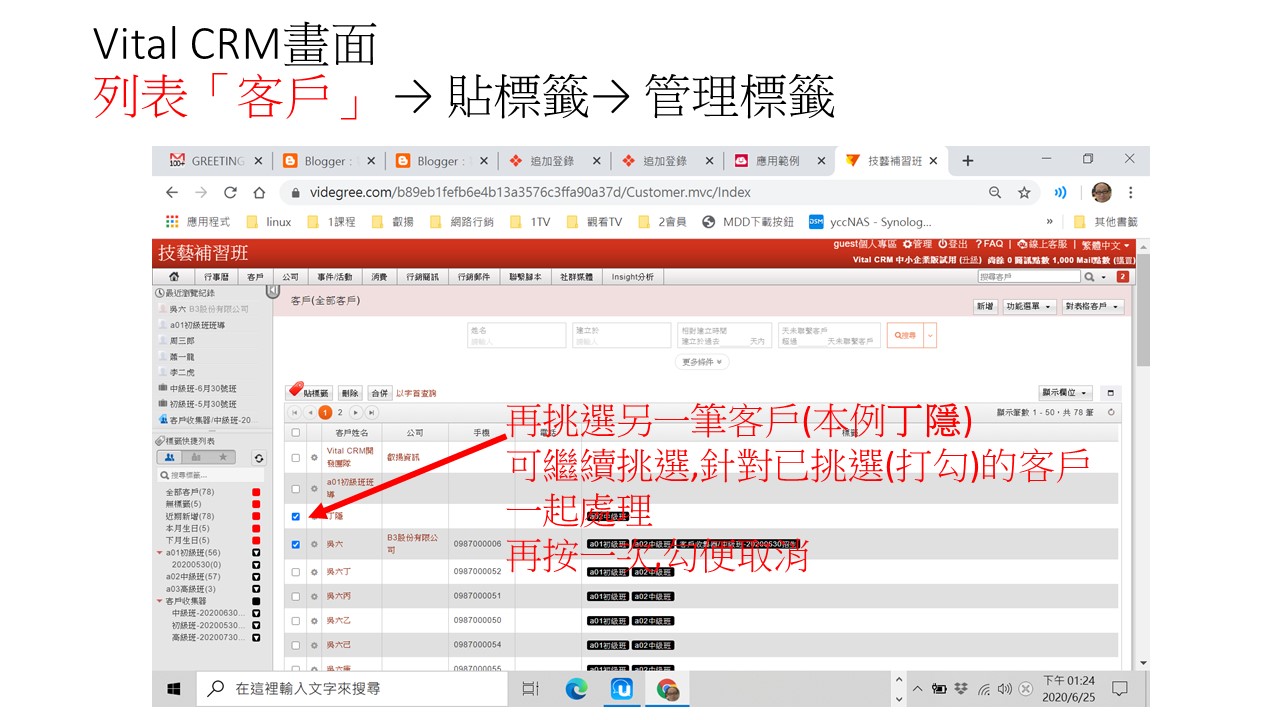Select the company tag filter icon

(196, 458)
